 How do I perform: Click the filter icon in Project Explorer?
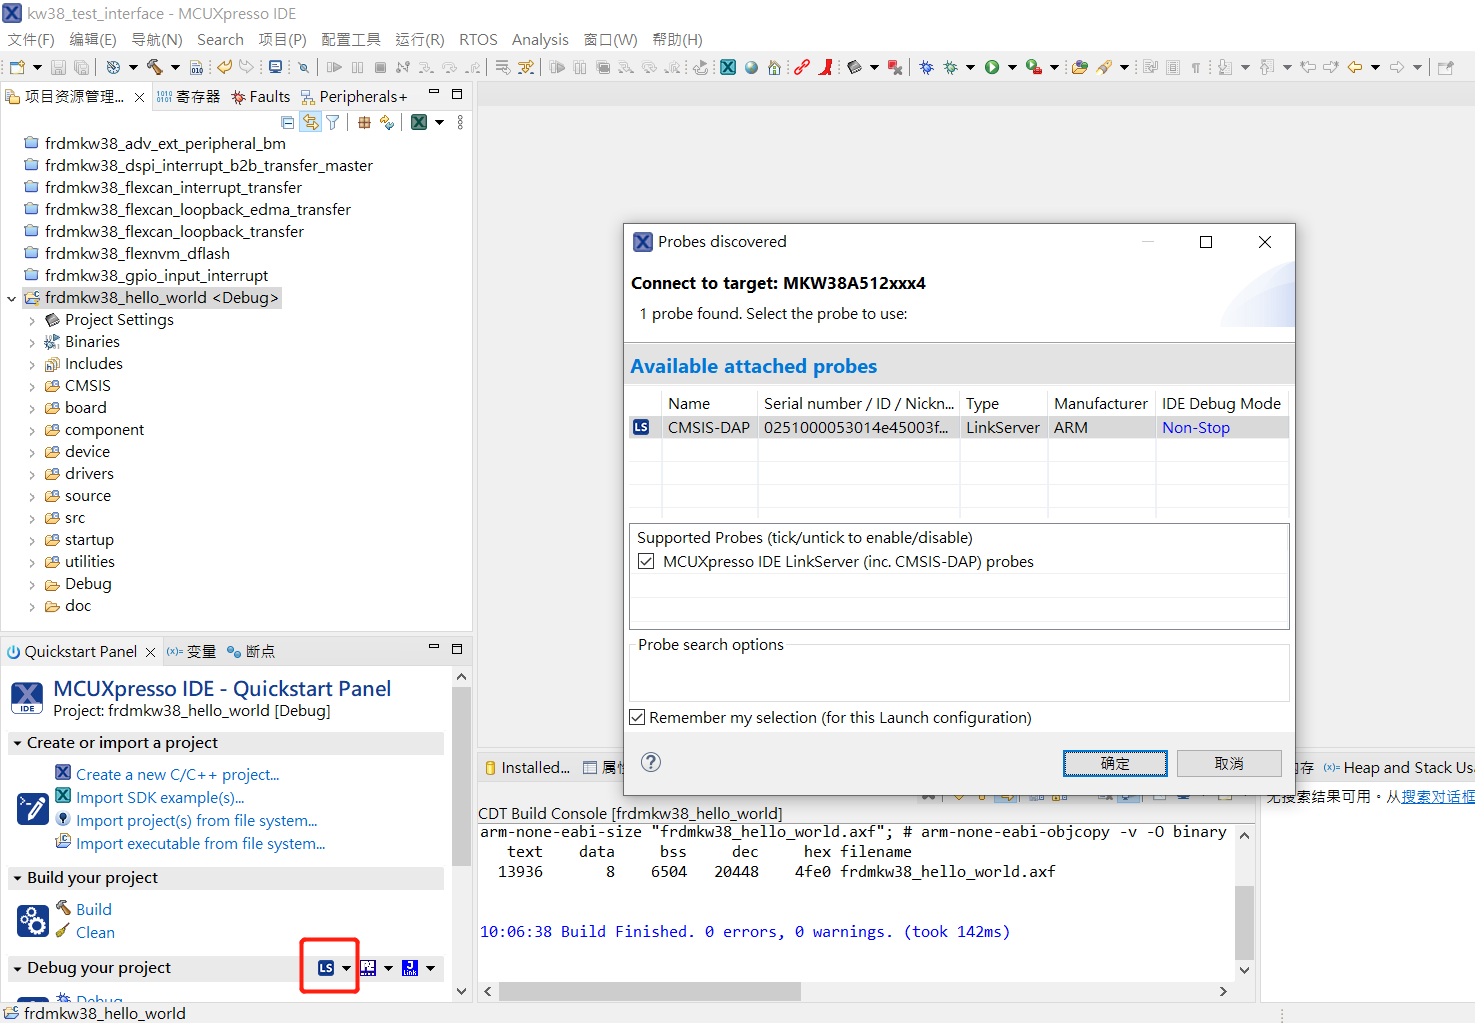click(332, 121)
